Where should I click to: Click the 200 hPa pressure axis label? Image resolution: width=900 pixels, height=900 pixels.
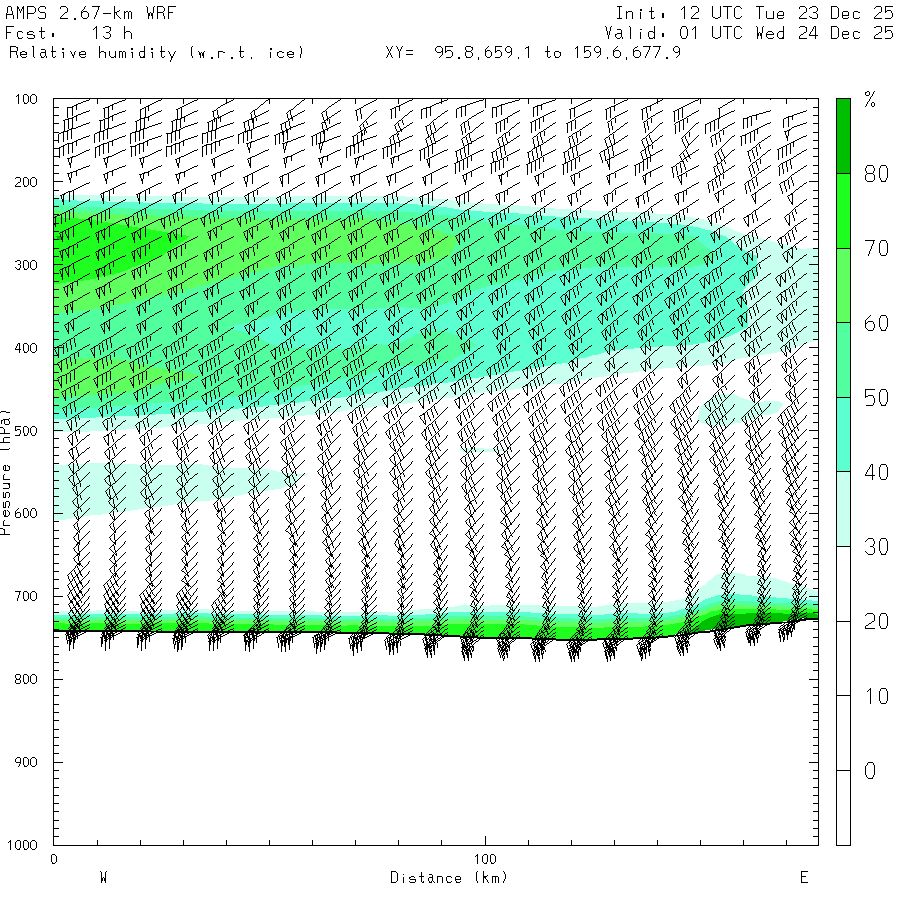(26, 183)
